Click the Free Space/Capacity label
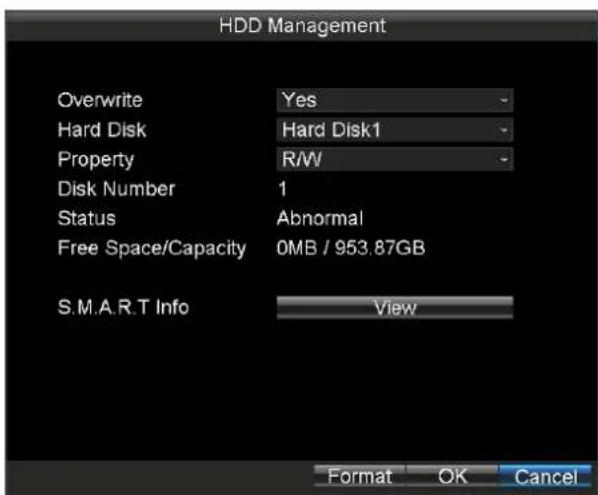 pyautogui.click(x=152, y=249)
